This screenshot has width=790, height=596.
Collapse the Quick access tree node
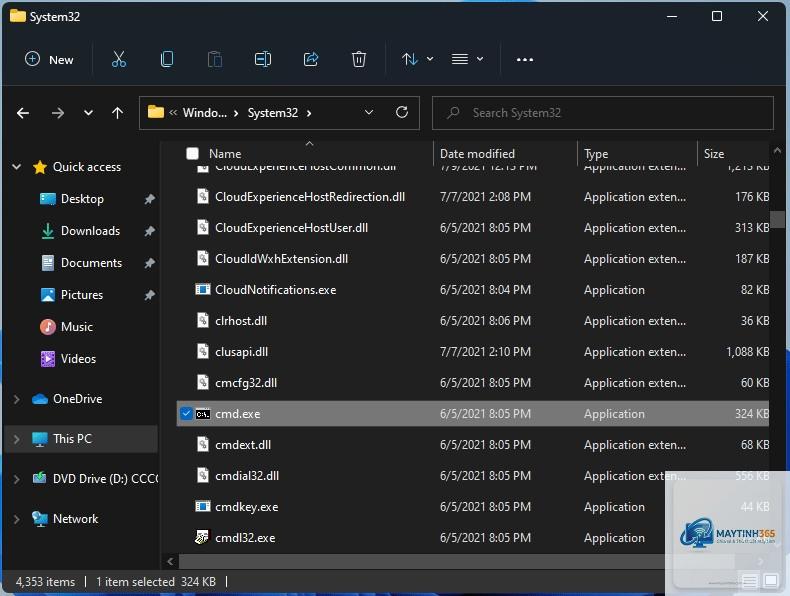pos(17,167)
